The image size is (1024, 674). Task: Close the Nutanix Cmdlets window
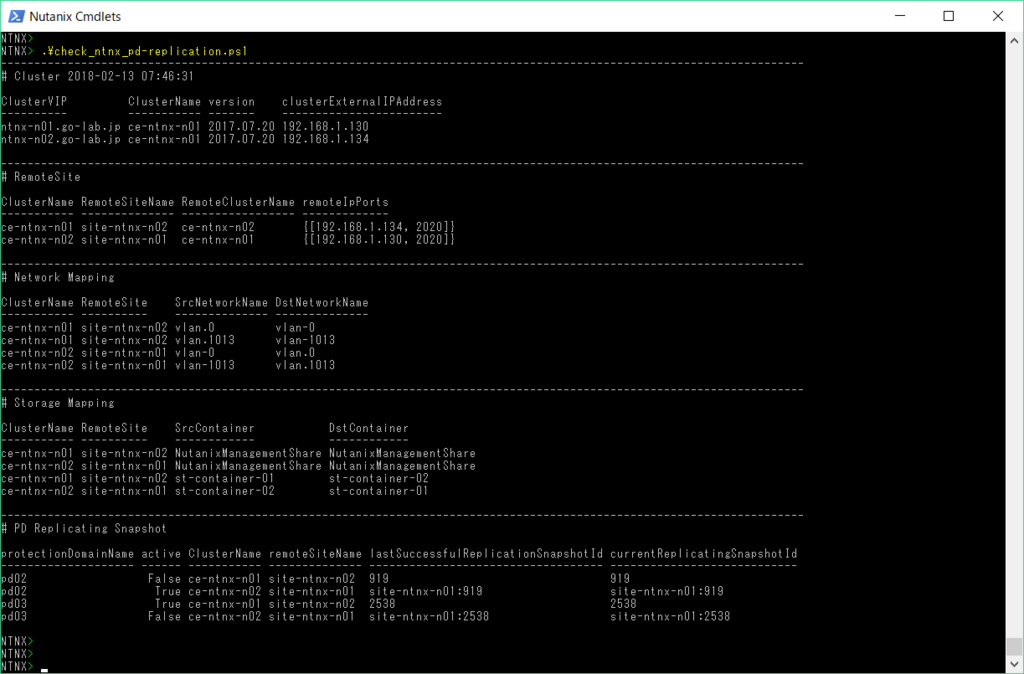998,16
